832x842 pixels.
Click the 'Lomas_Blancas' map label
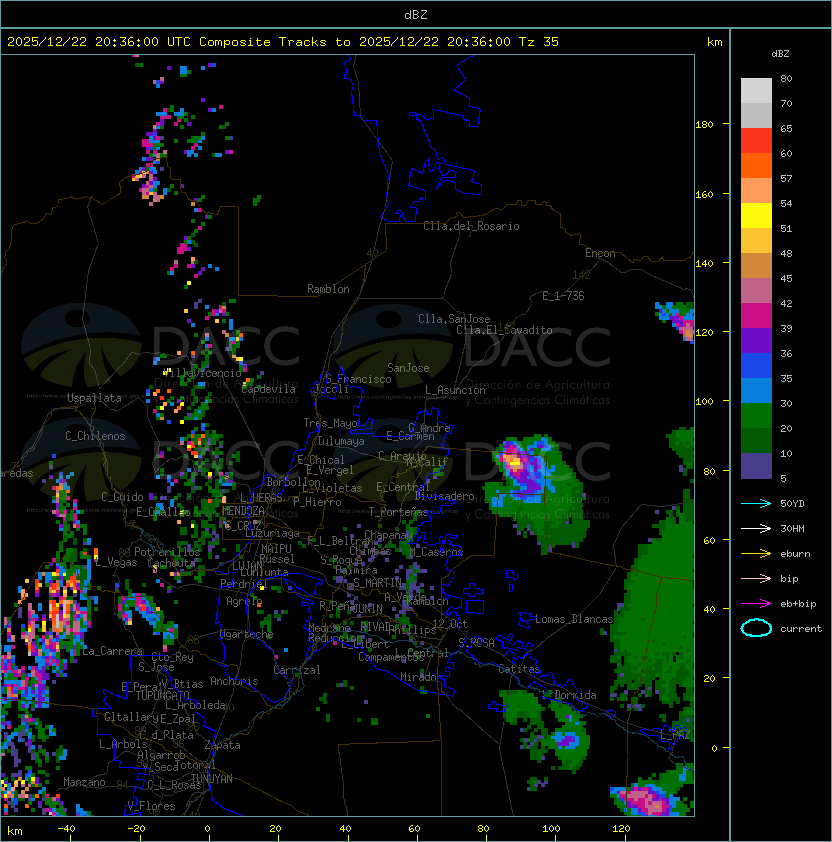(x=574, y=619)
